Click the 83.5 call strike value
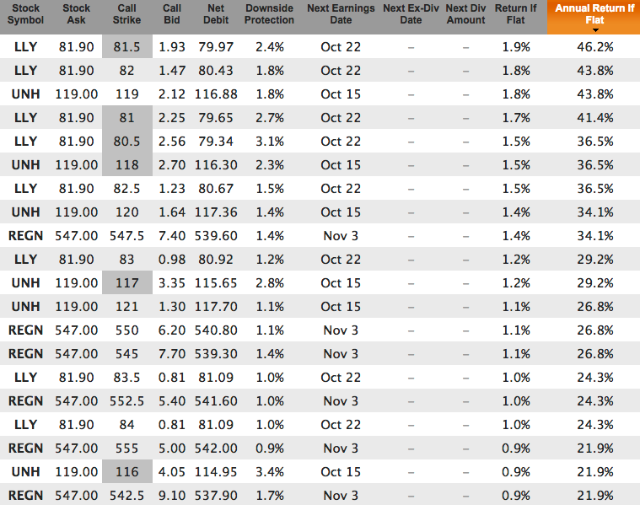This screenshot has height=505, width=640. (127, 377)
